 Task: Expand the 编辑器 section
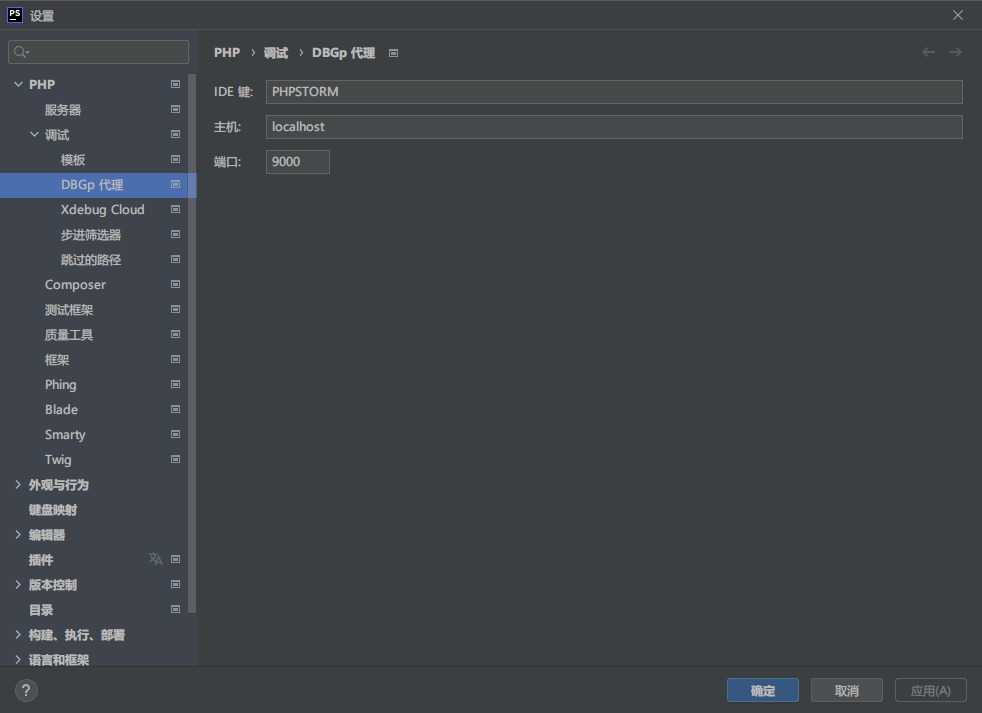click(x=18, y=534)
